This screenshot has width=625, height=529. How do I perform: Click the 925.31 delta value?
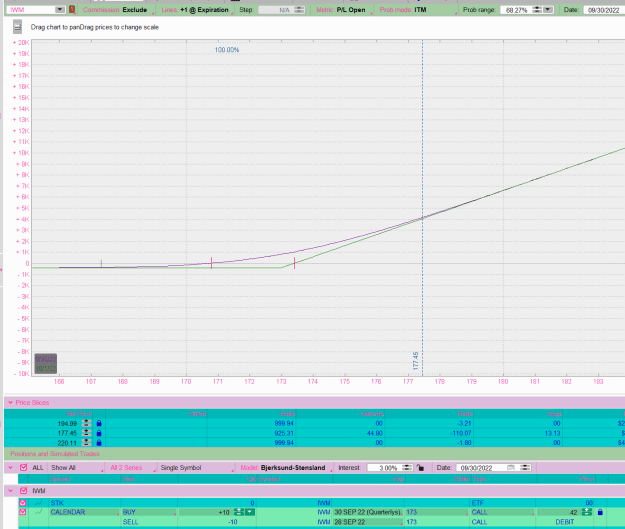(284, 433)
